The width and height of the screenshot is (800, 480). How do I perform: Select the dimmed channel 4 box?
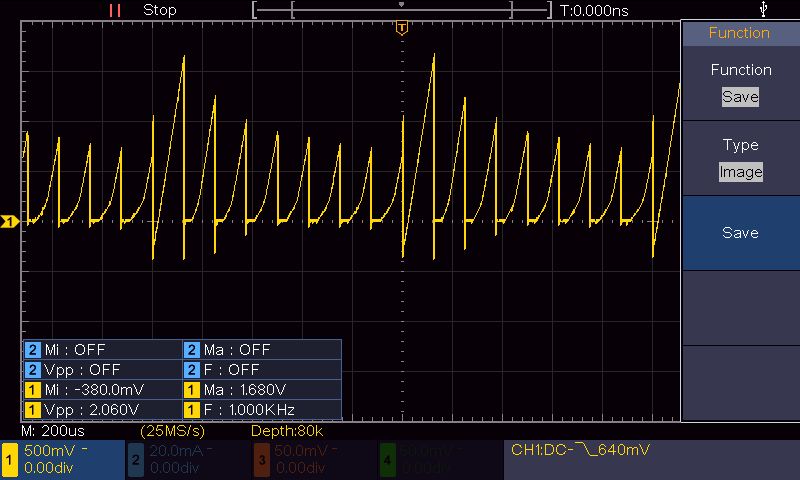click(x=441, y=459)
